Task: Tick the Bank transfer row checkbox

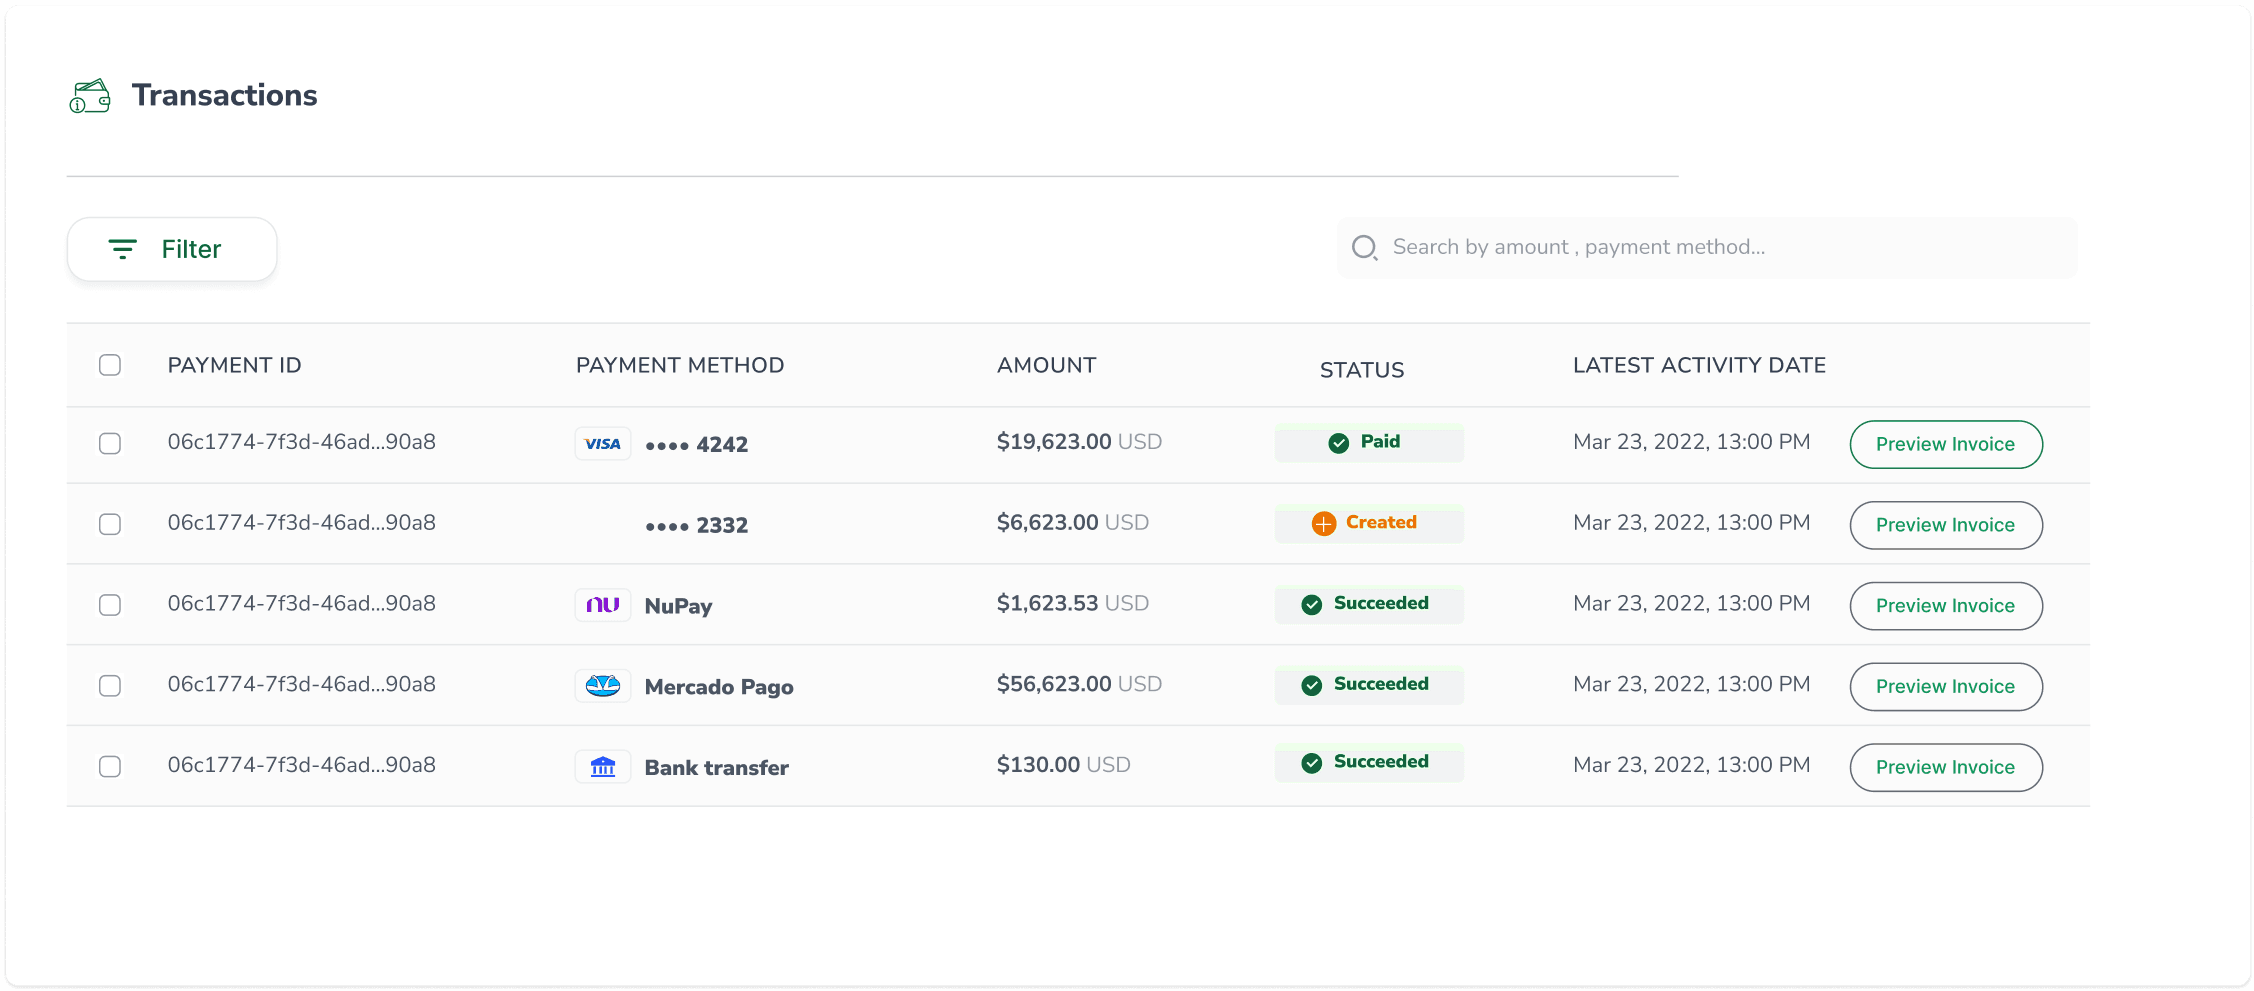Action: [110, 767]
